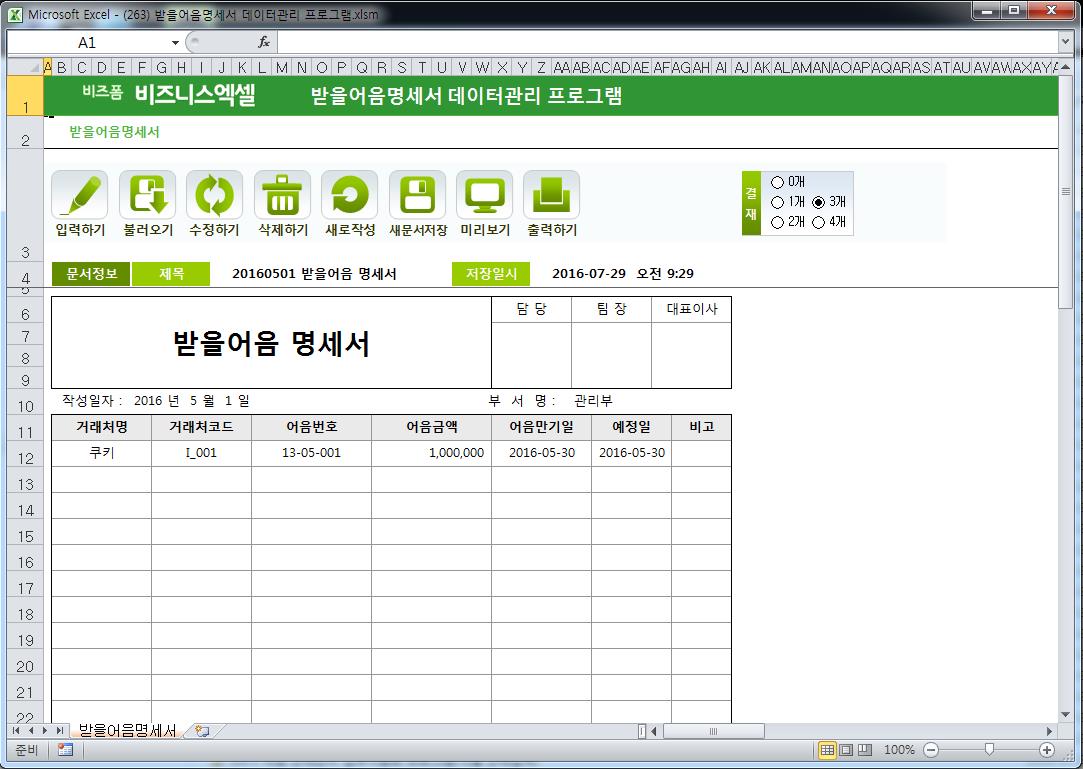The width and height of the screenshot is (1083, 769).
Task: Open the Name Box dropdown arrow
Action: (175, 43)
